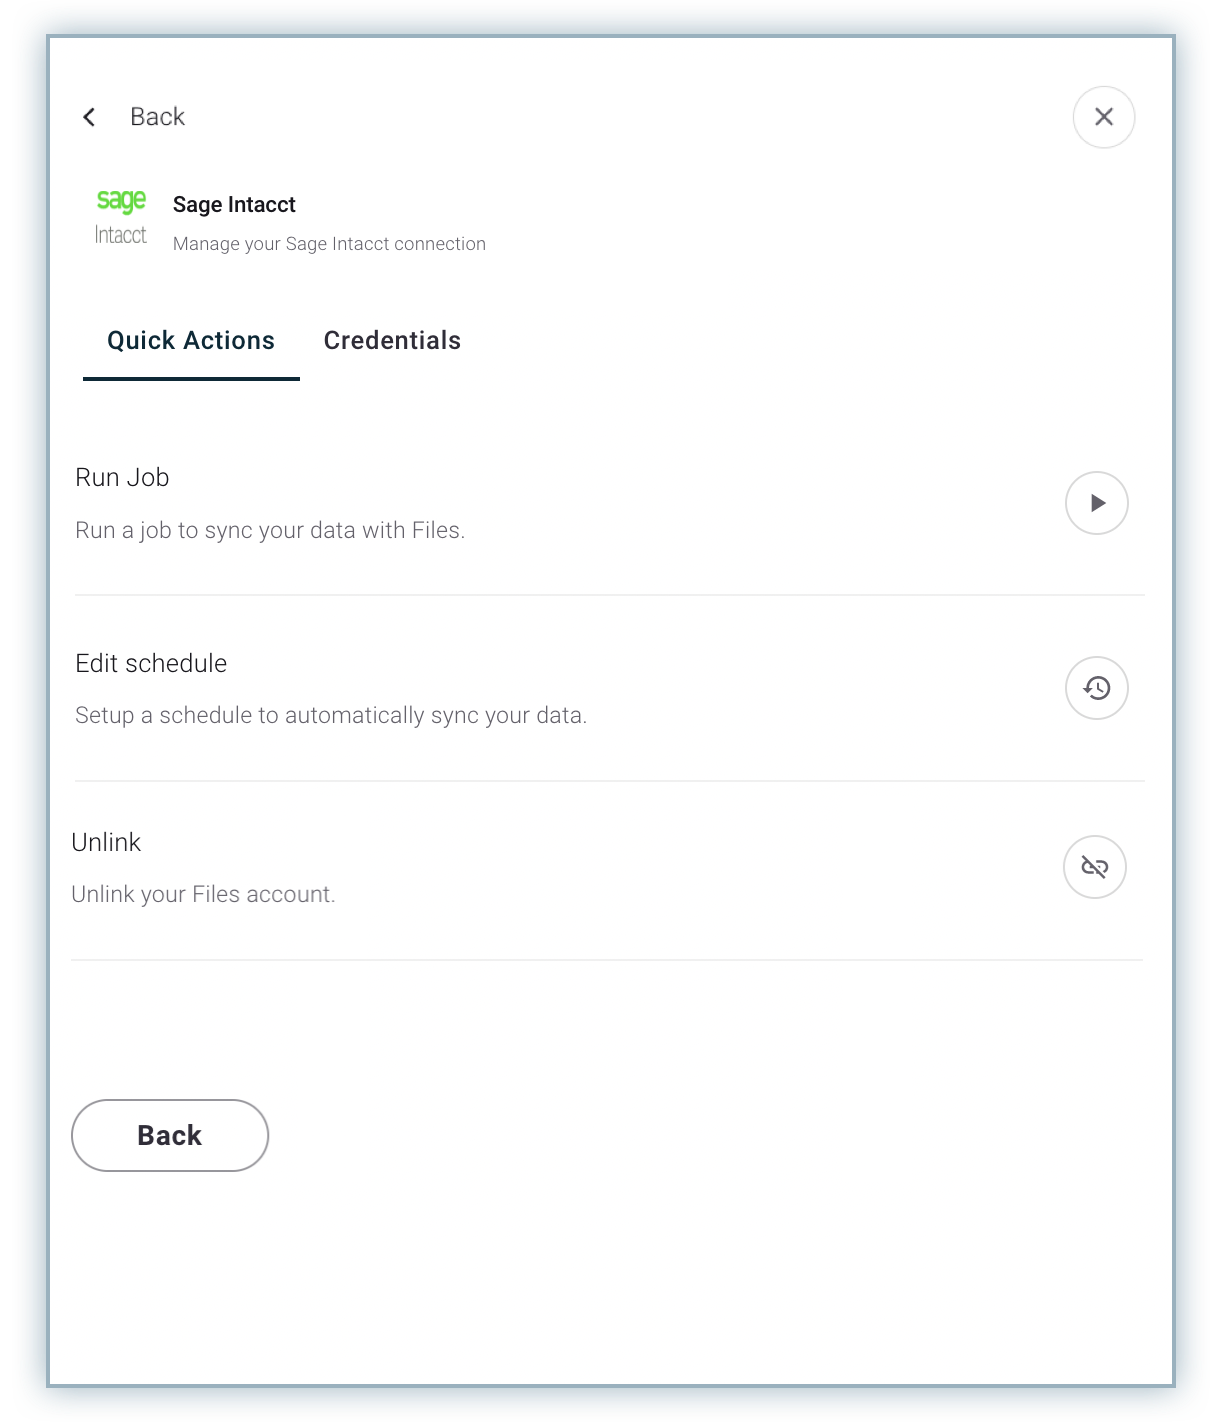
Task: Click the green sage wordmark logo
Action: (121, 201)
